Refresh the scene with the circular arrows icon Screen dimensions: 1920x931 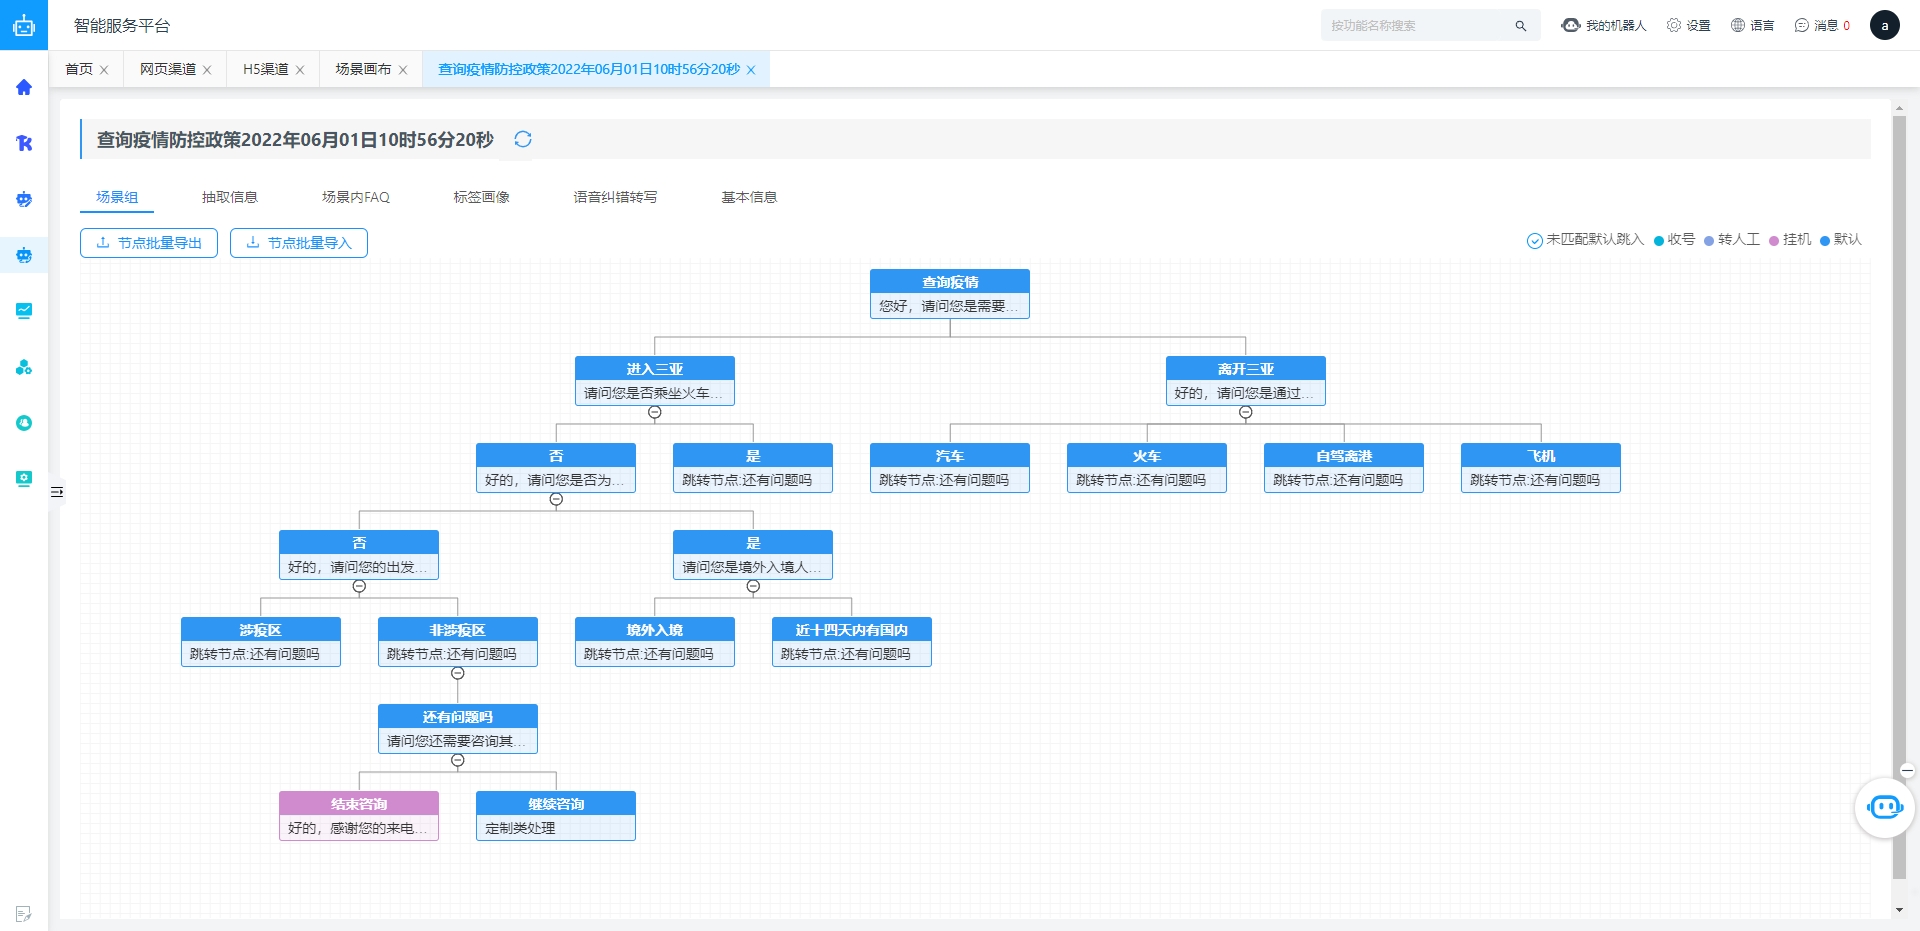point(523,139)
